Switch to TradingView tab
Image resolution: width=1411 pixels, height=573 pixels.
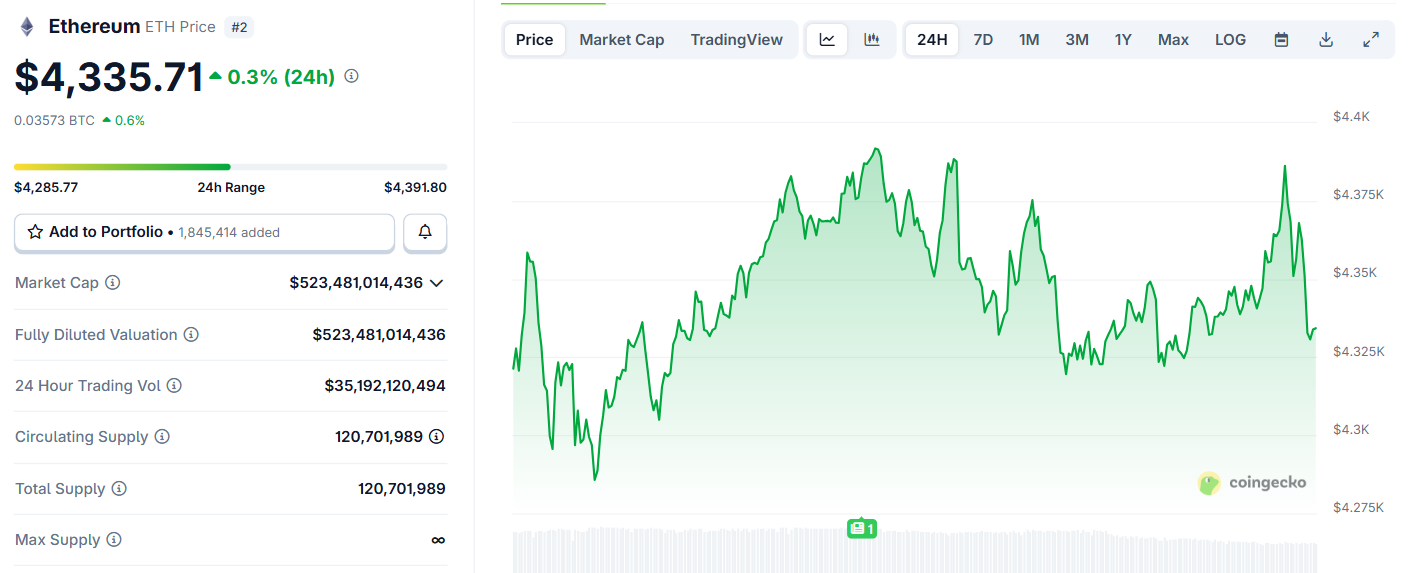click(737, 40)
